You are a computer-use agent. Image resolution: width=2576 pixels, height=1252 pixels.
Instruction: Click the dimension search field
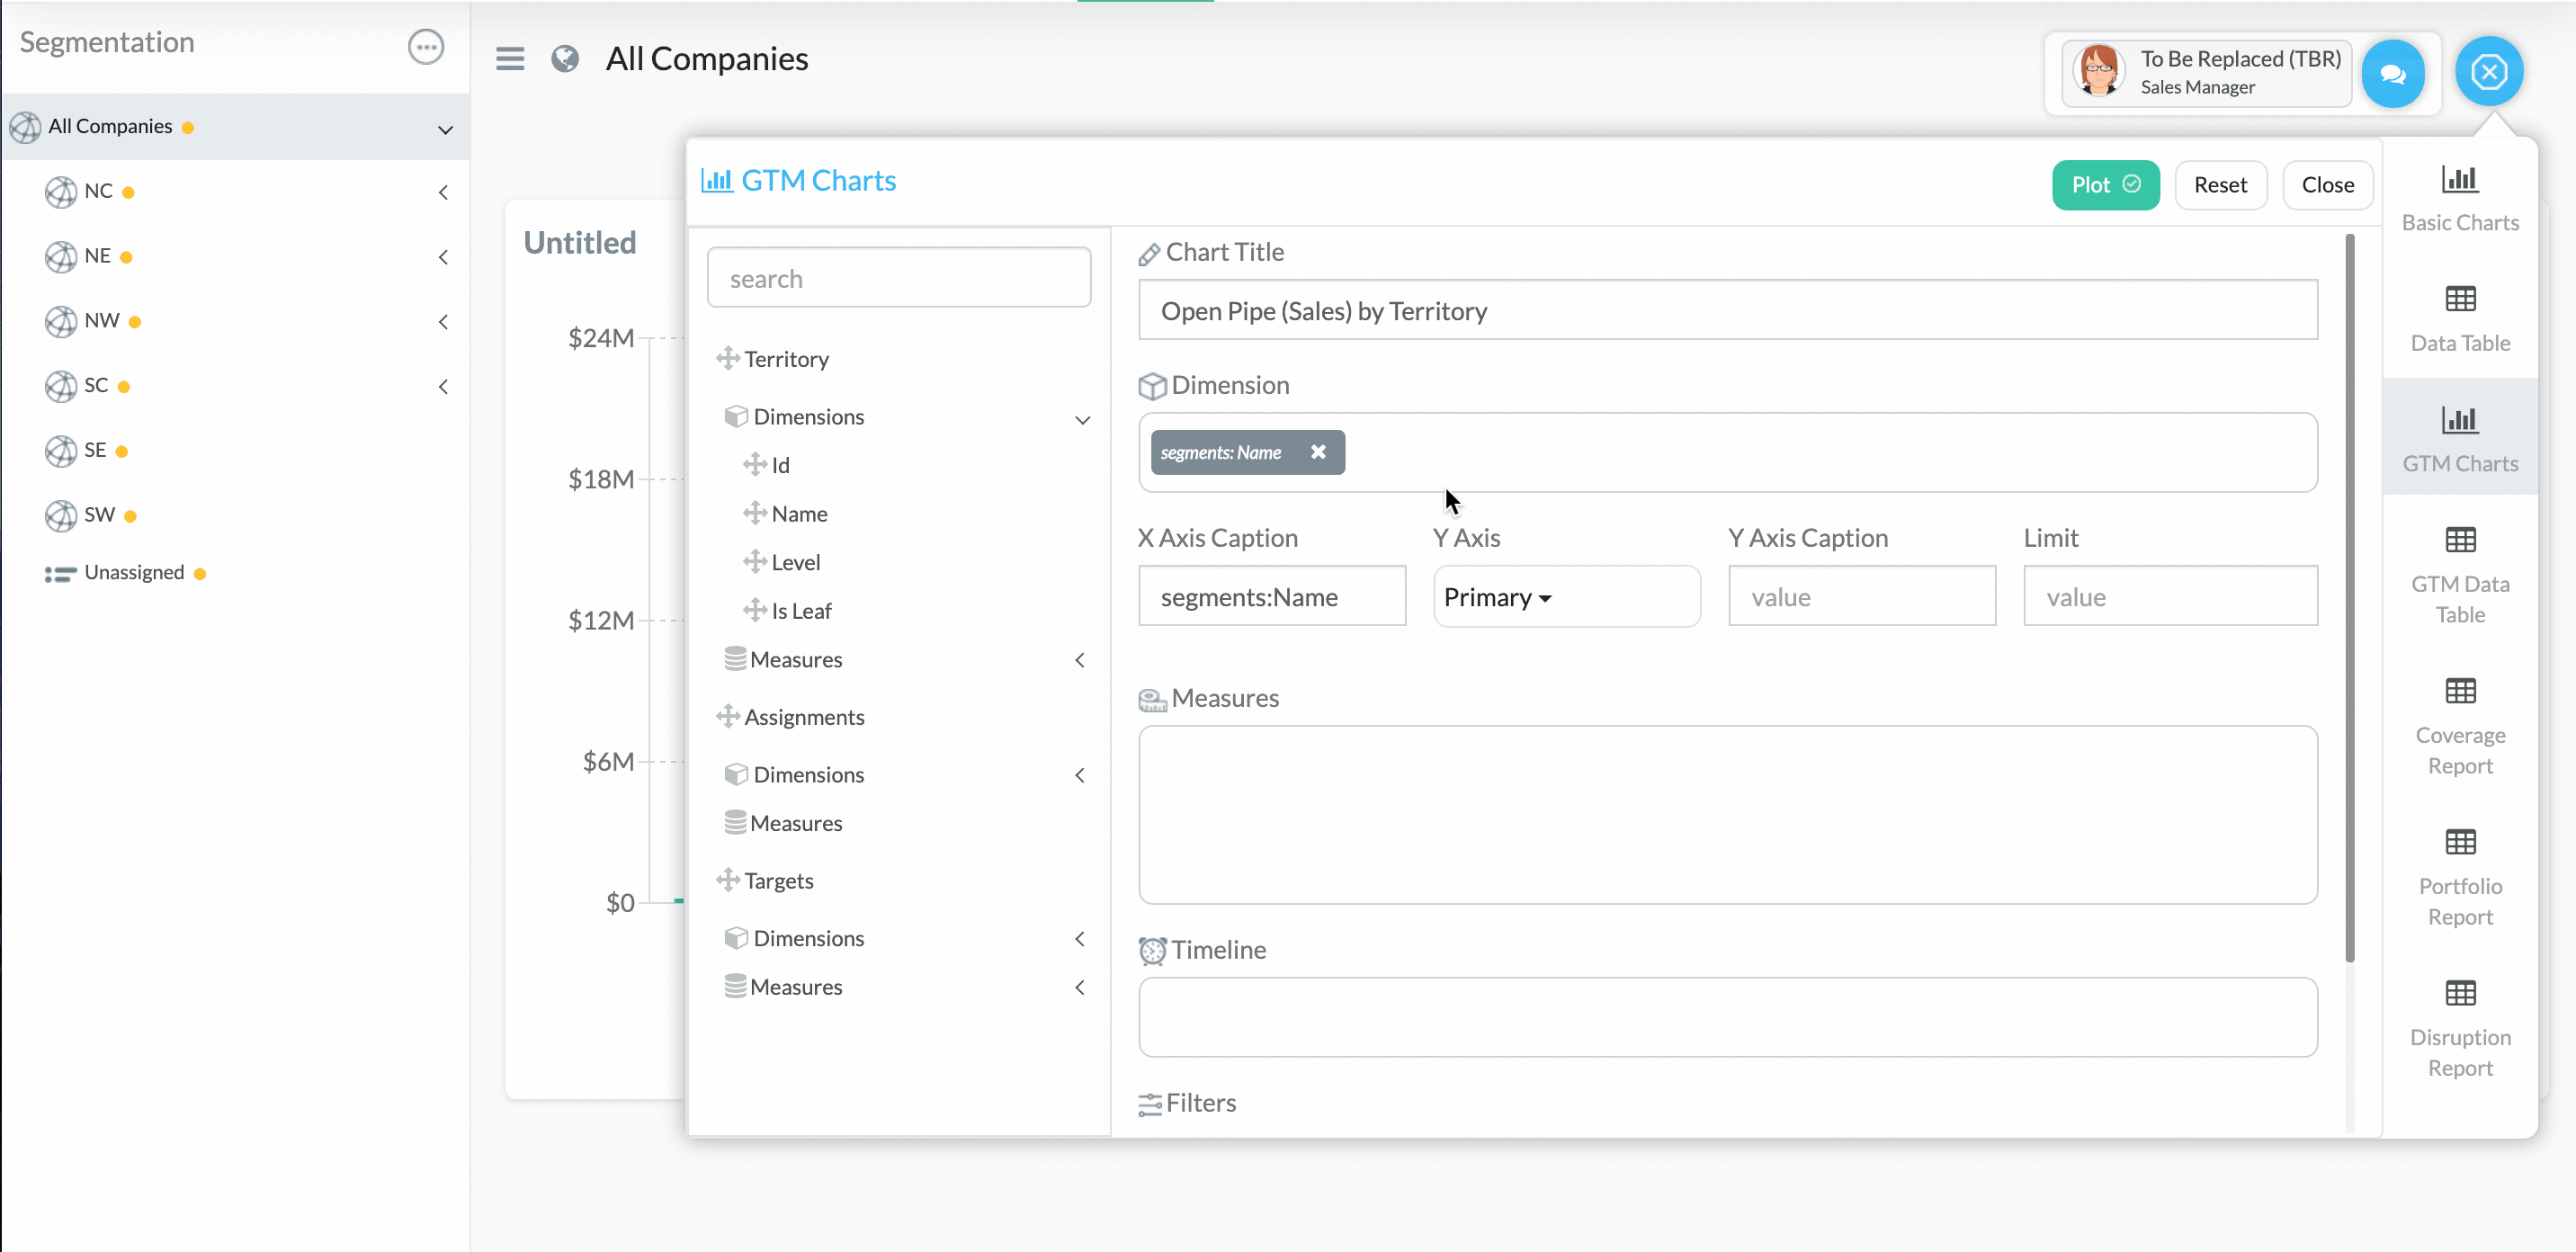[898, 278]
